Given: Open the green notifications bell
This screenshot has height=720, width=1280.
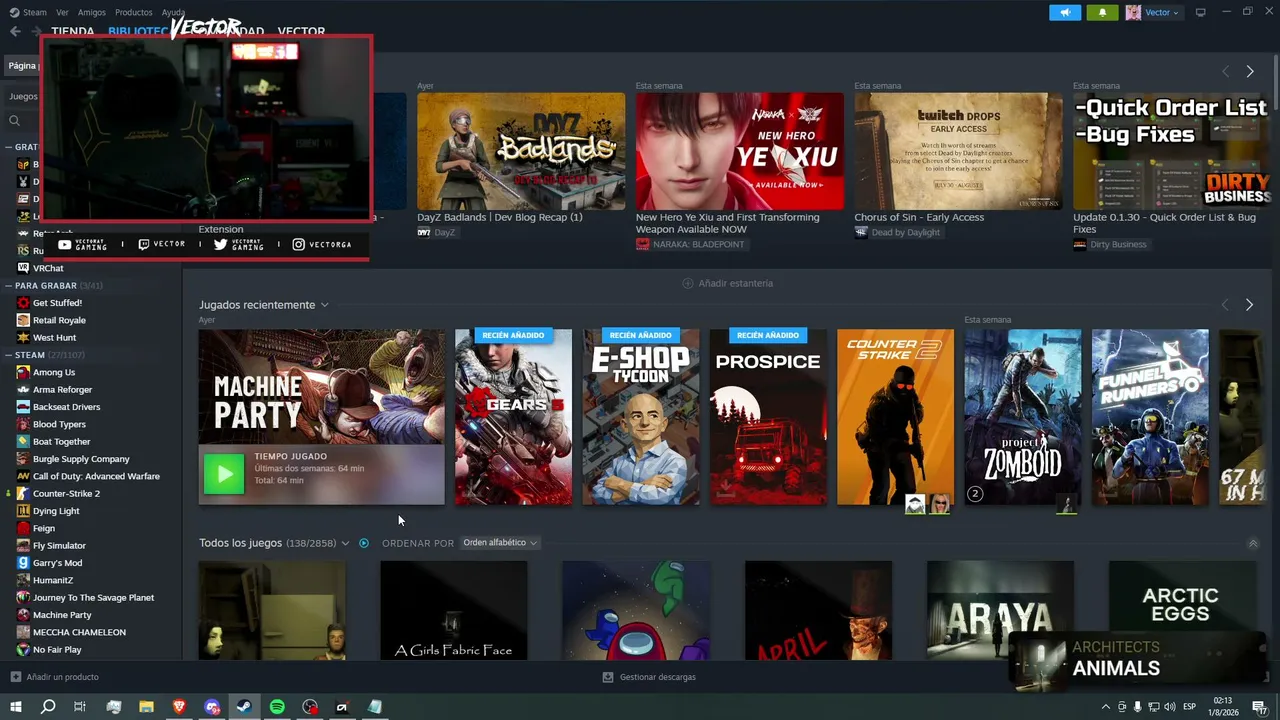Looking at the screenshot, I should pyautogui.click(x=1102, y=12).
